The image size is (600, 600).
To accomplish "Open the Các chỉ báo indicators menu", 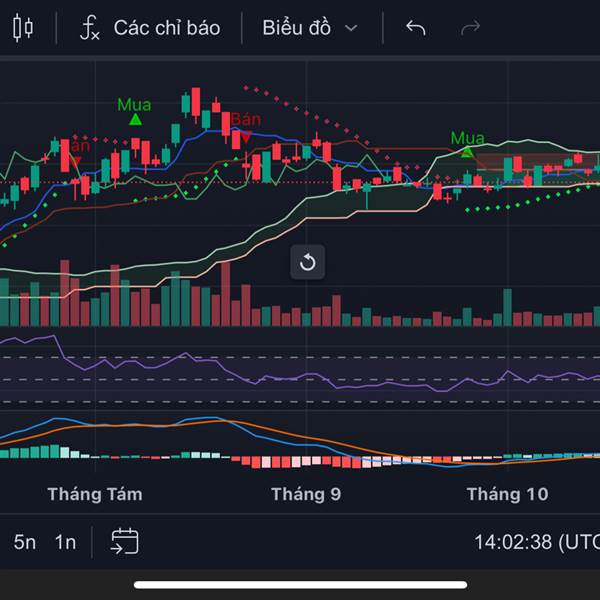I will (x=150, y=28).
